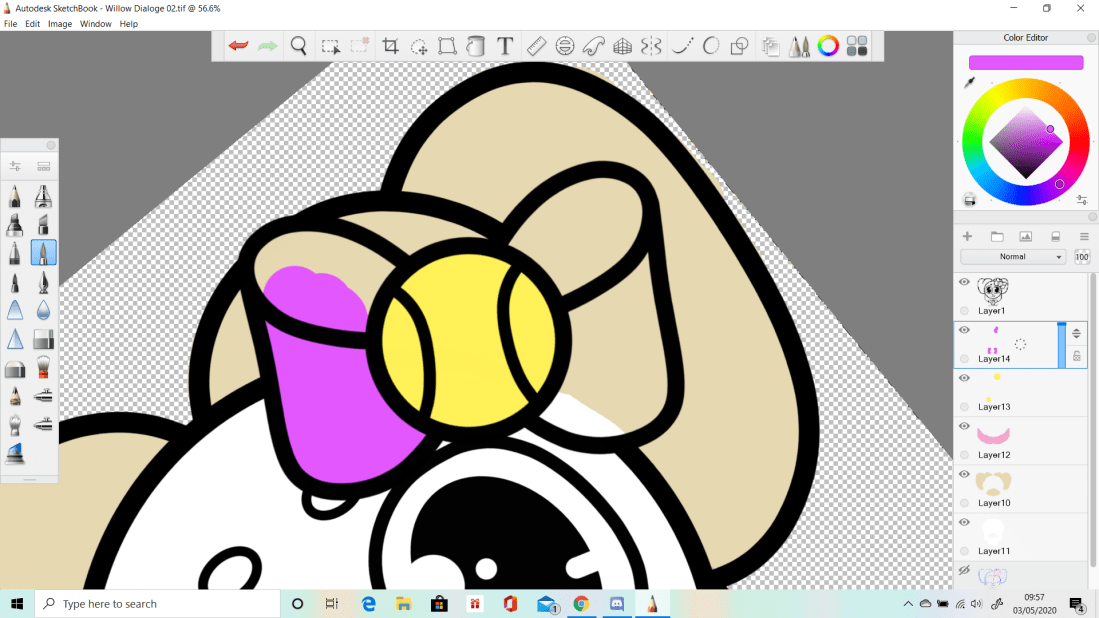The image size is (1099, 618).
Task: Select the Pencil brush in the brush palette
Action: pos(14,197)
